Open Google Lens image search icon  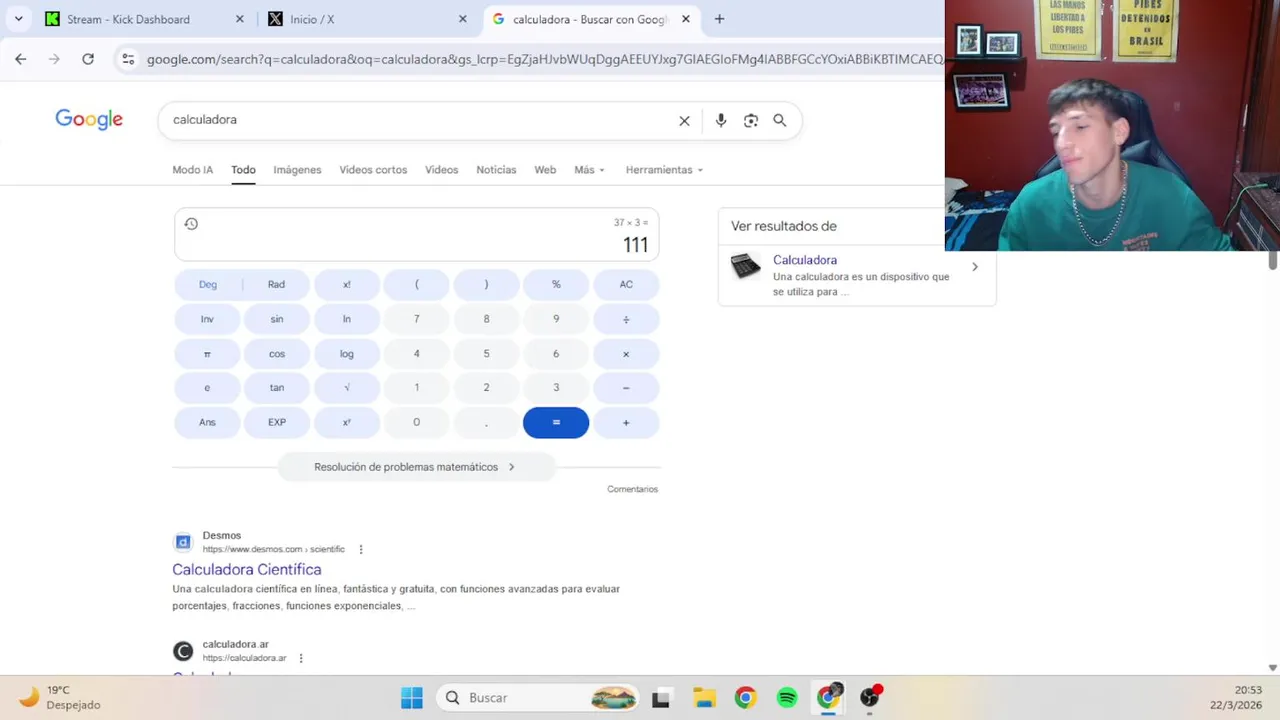pyautogui.click(x=751, y=121)
